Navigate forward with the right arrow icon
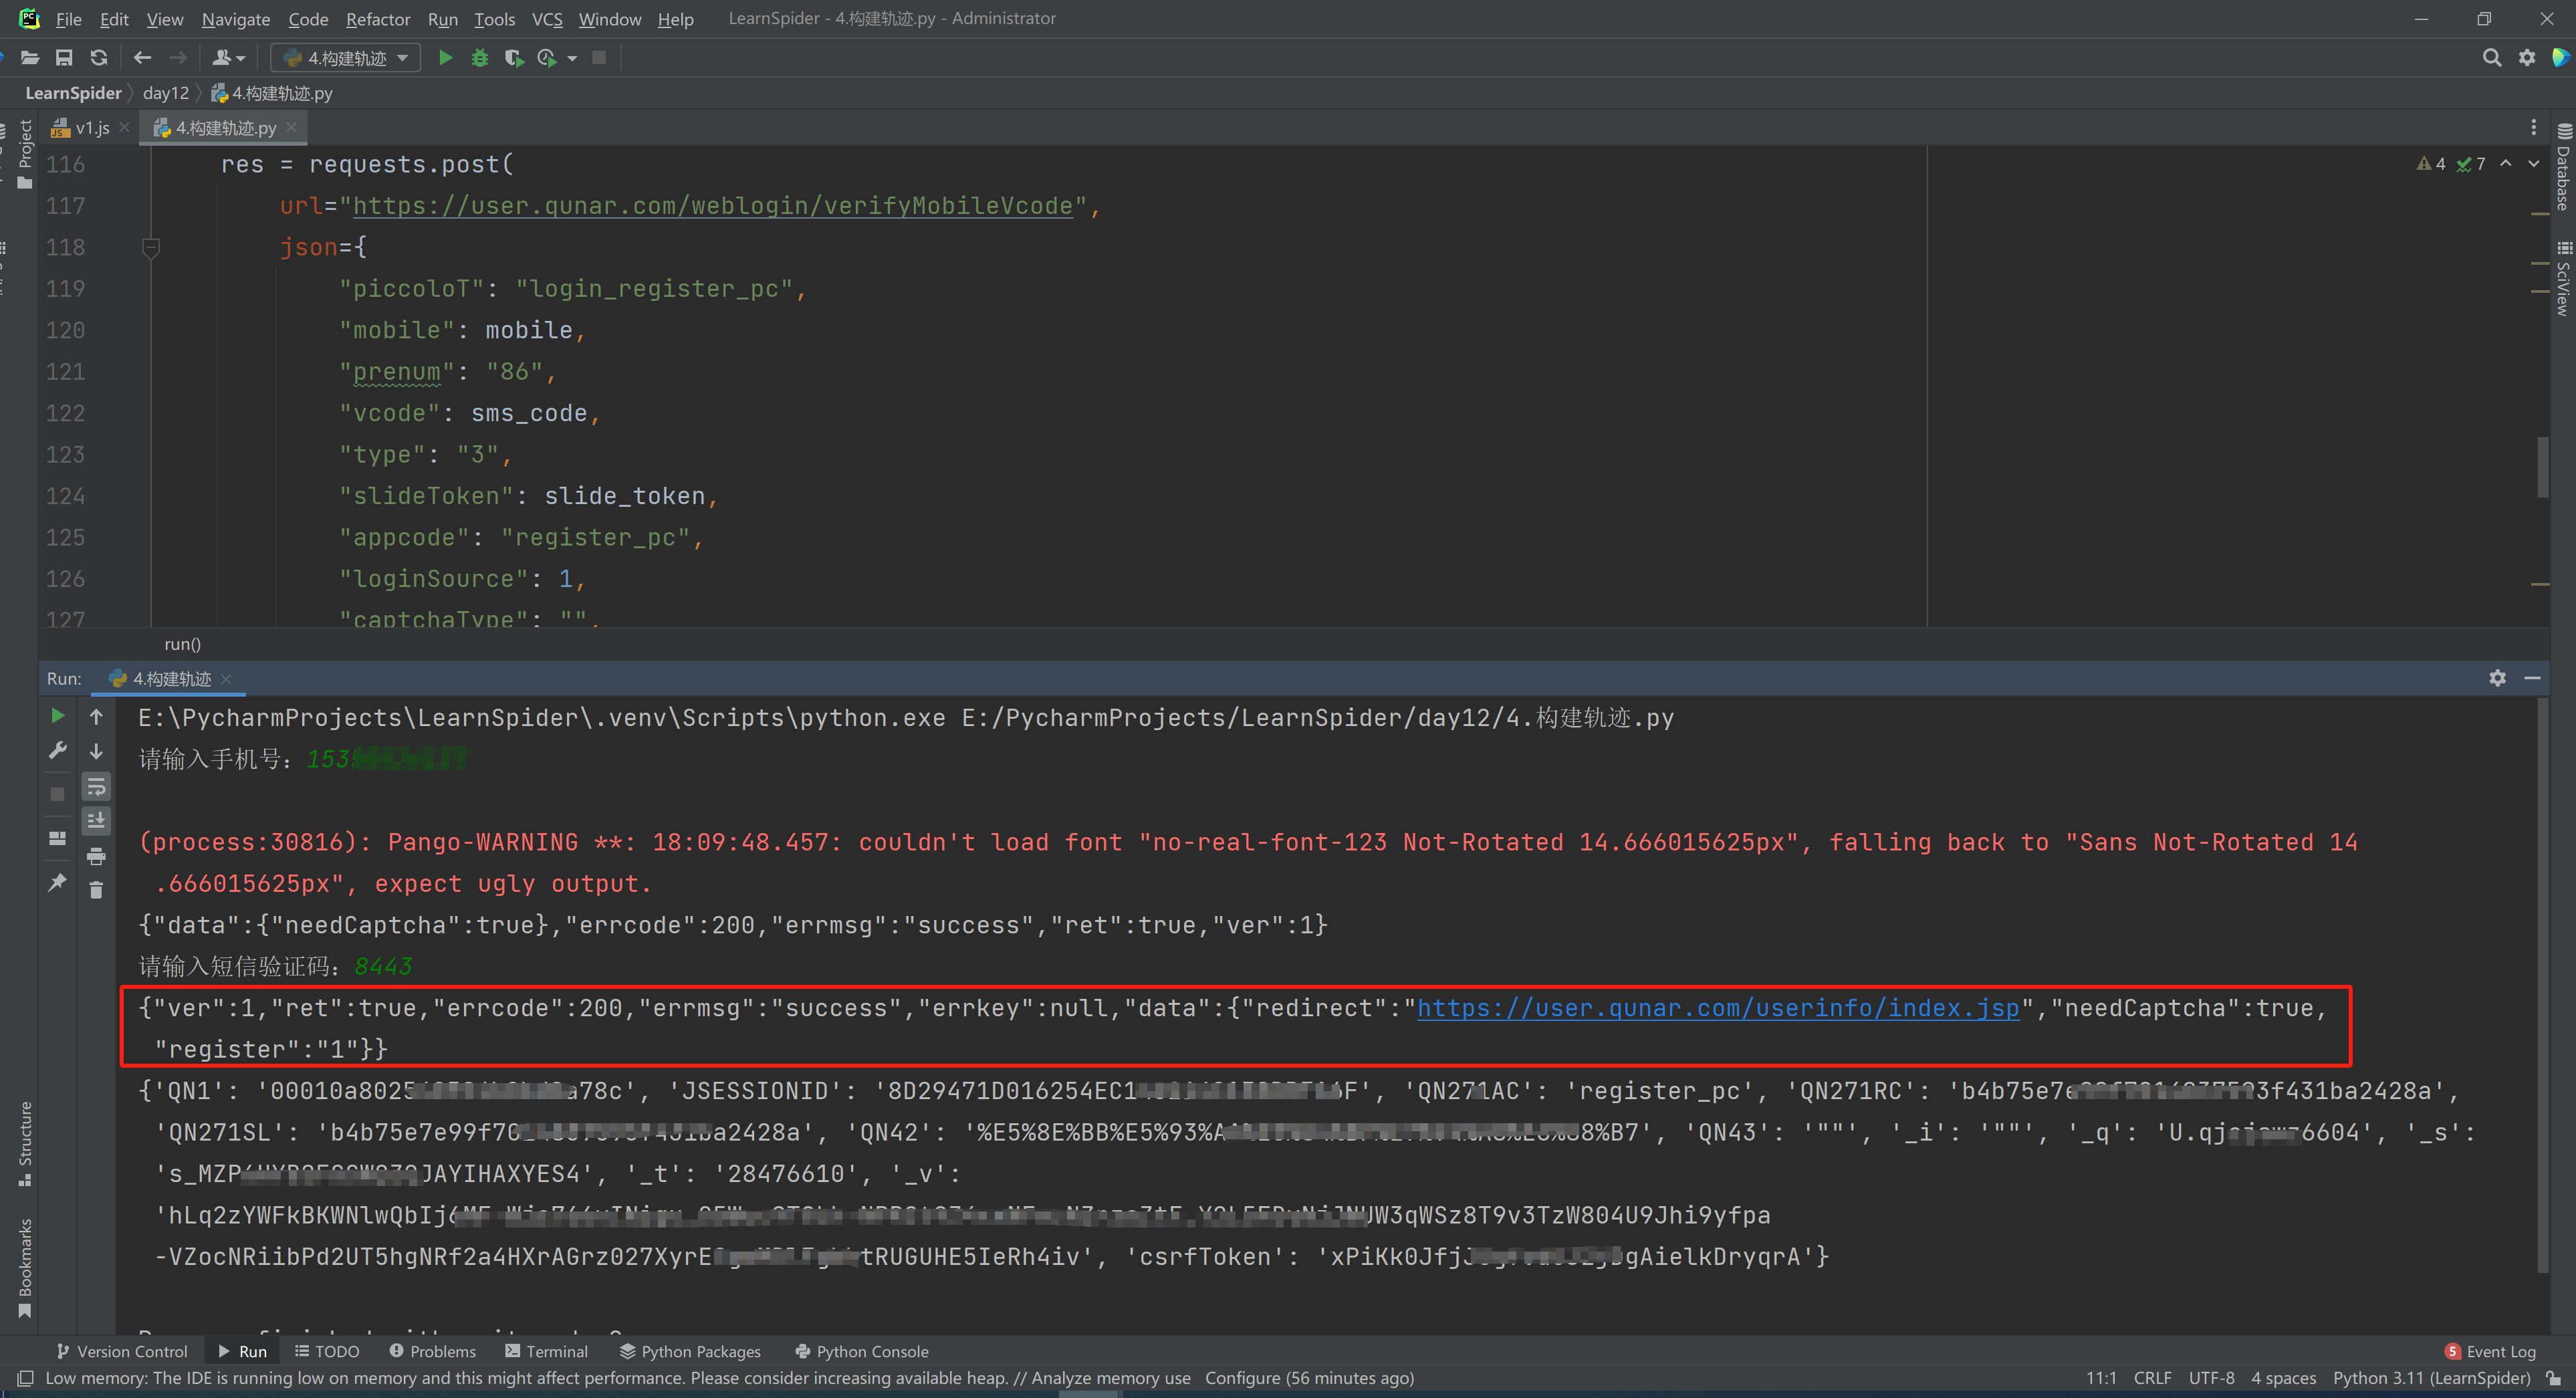2576x1398 pixels. 178,58
